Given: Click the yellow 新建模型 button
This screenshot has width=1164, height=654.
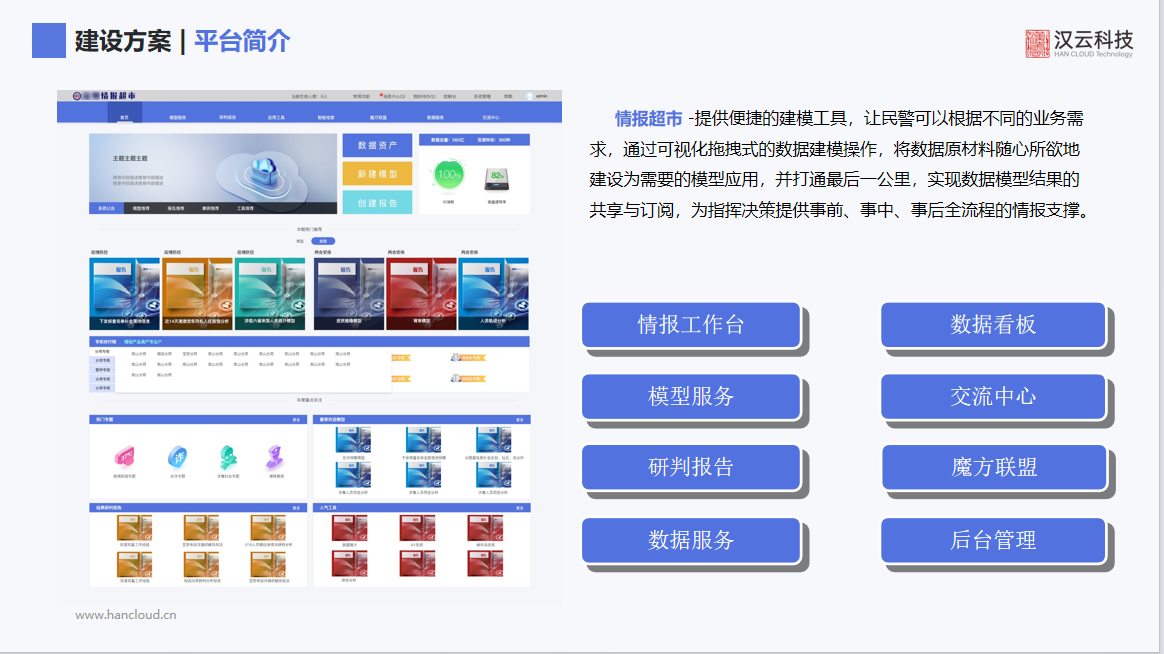Looking at the screenshot, I should click(x=377, y=174).
